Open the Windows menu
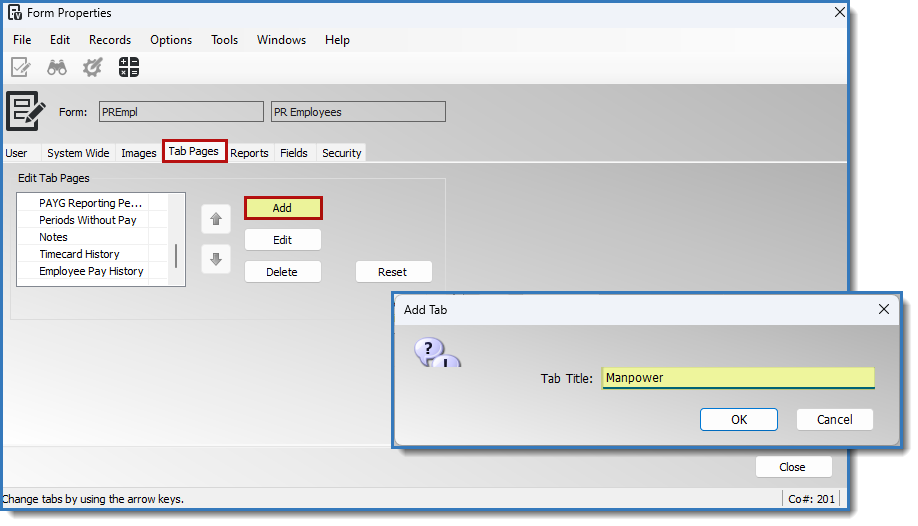 282,40
